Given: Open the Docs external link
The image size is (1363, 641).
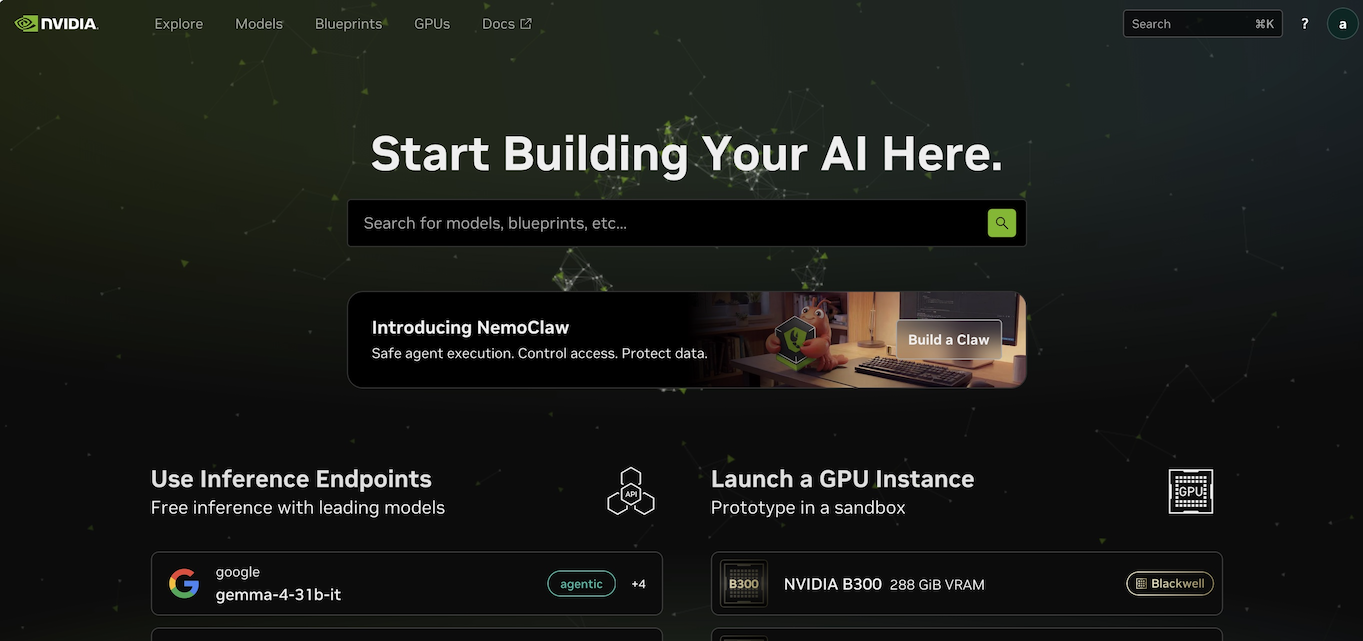Looking at the screenshot, I should point(506,24).
